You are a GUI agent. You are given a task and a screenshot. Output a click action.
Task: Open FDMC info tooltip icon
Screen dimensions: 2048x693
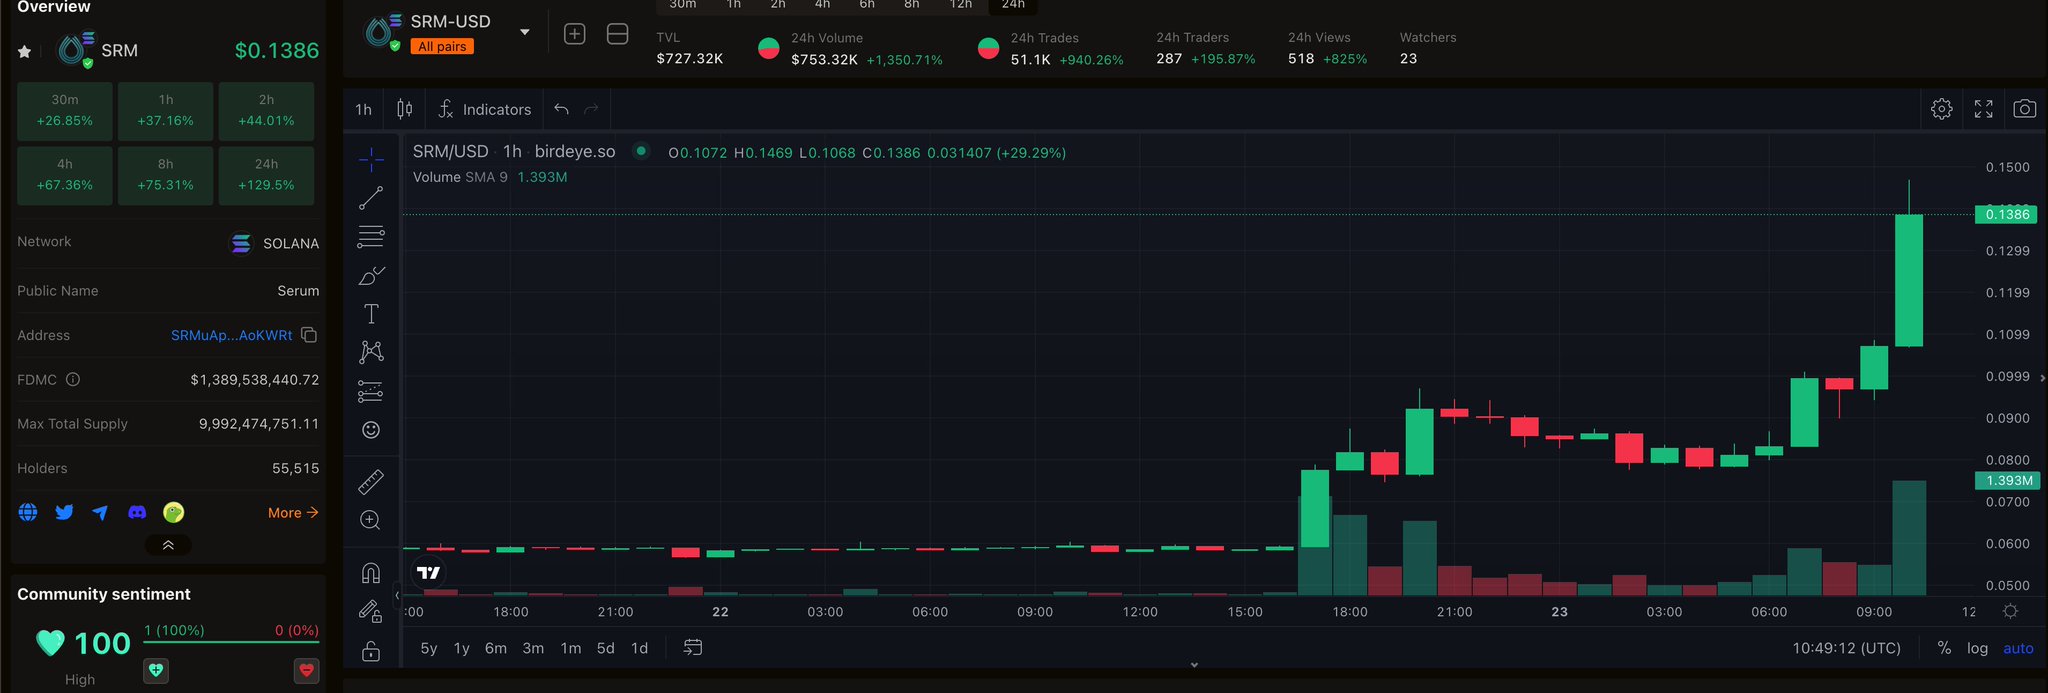coord(73,379)
